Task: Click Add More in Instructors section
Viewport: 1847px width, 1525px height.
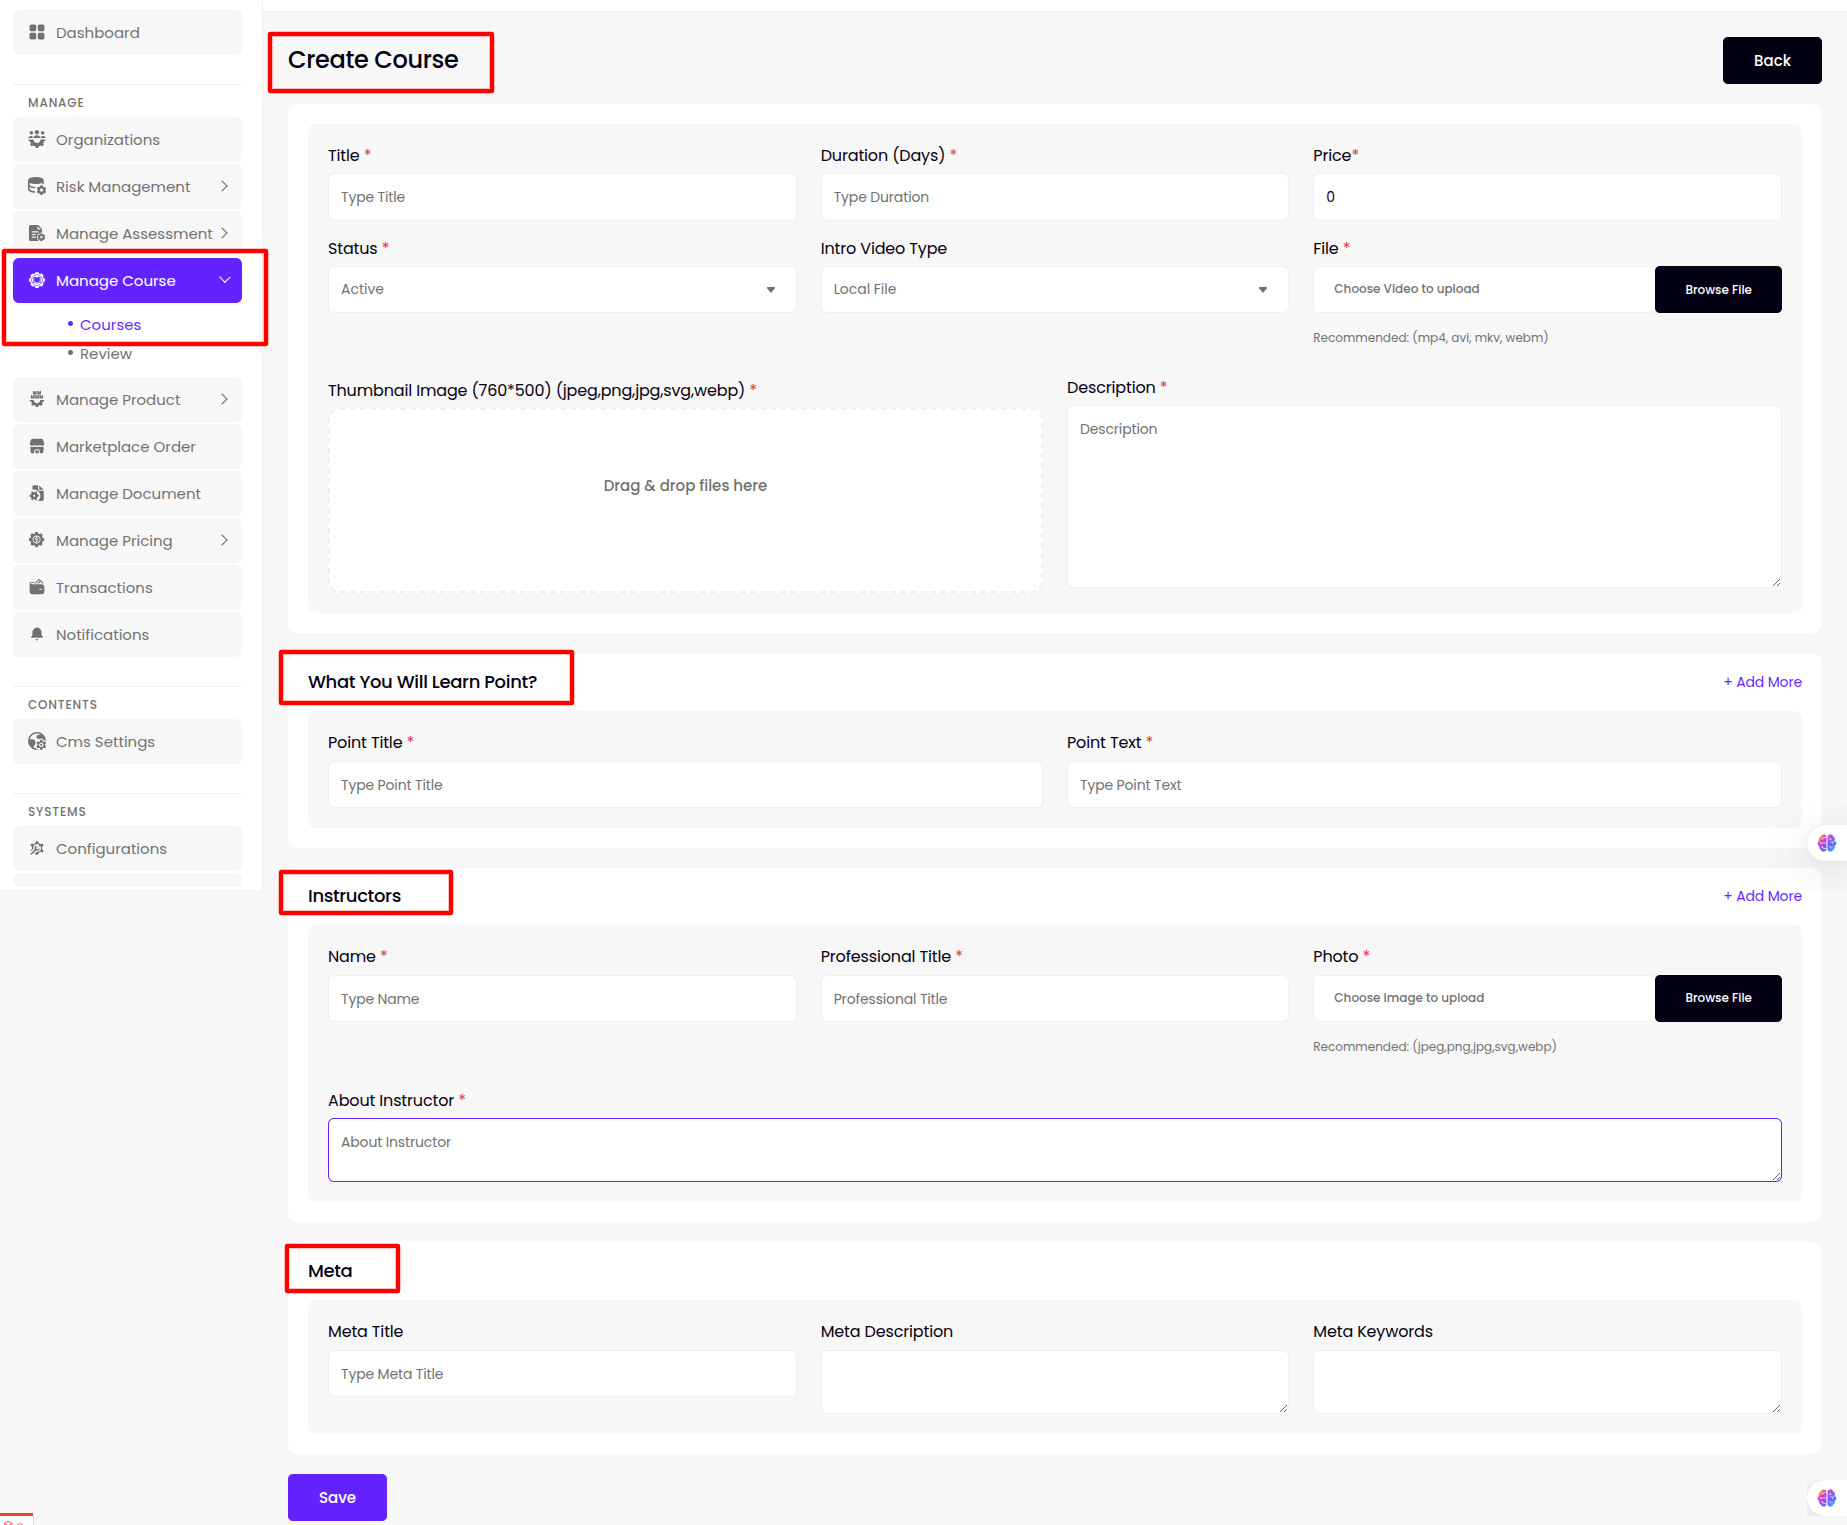Action: tap(1762, 896)
